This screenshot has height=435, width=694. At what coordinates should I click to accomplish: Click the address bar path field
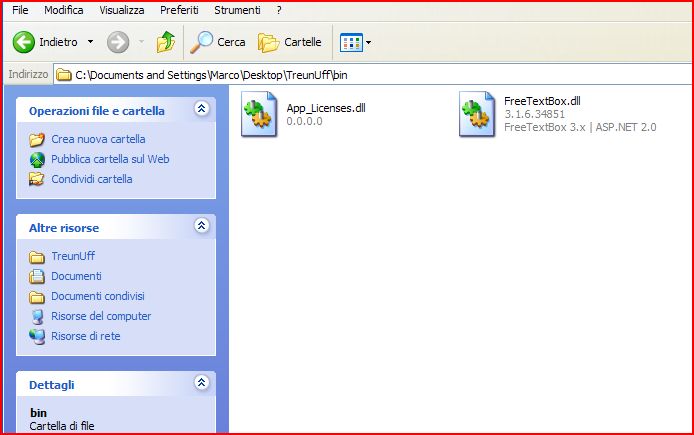point(374,75)
